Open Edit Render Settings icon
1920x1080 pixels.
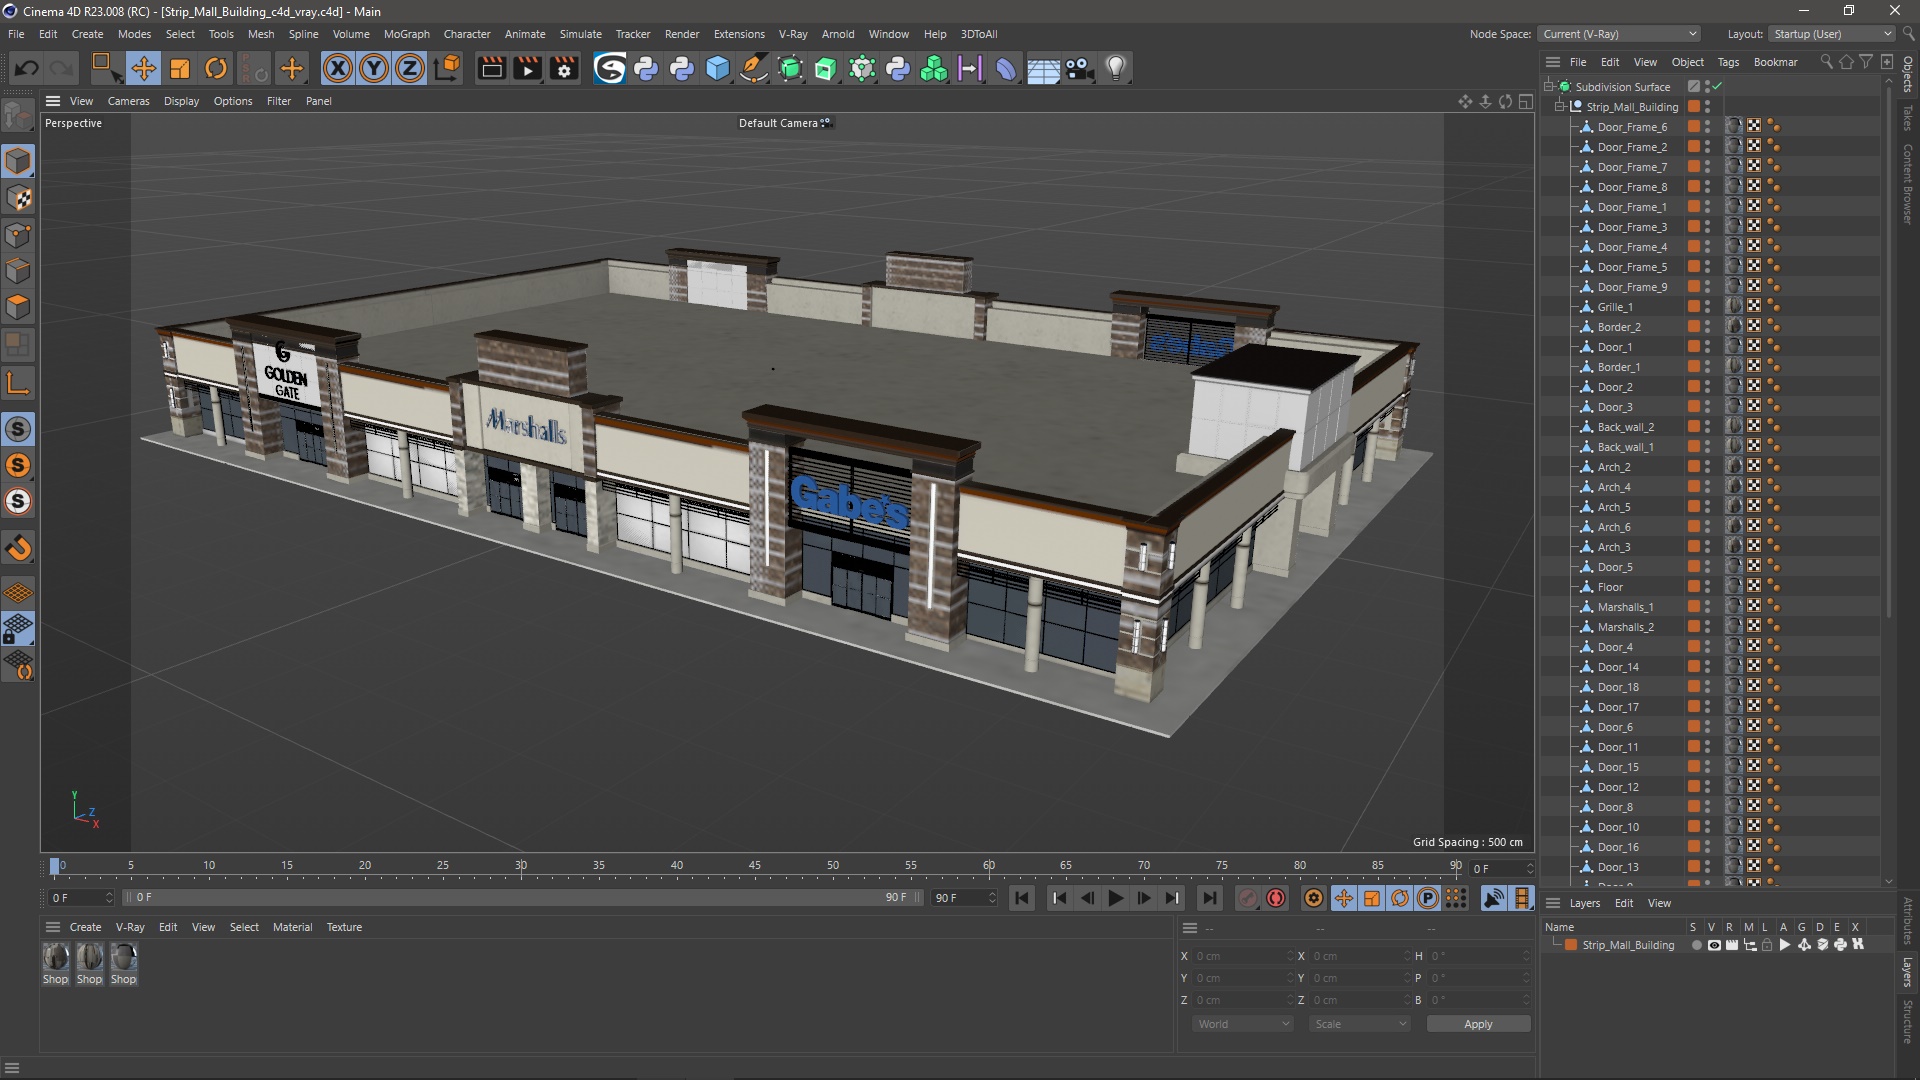pyautogui.click(x=565, y=68)
